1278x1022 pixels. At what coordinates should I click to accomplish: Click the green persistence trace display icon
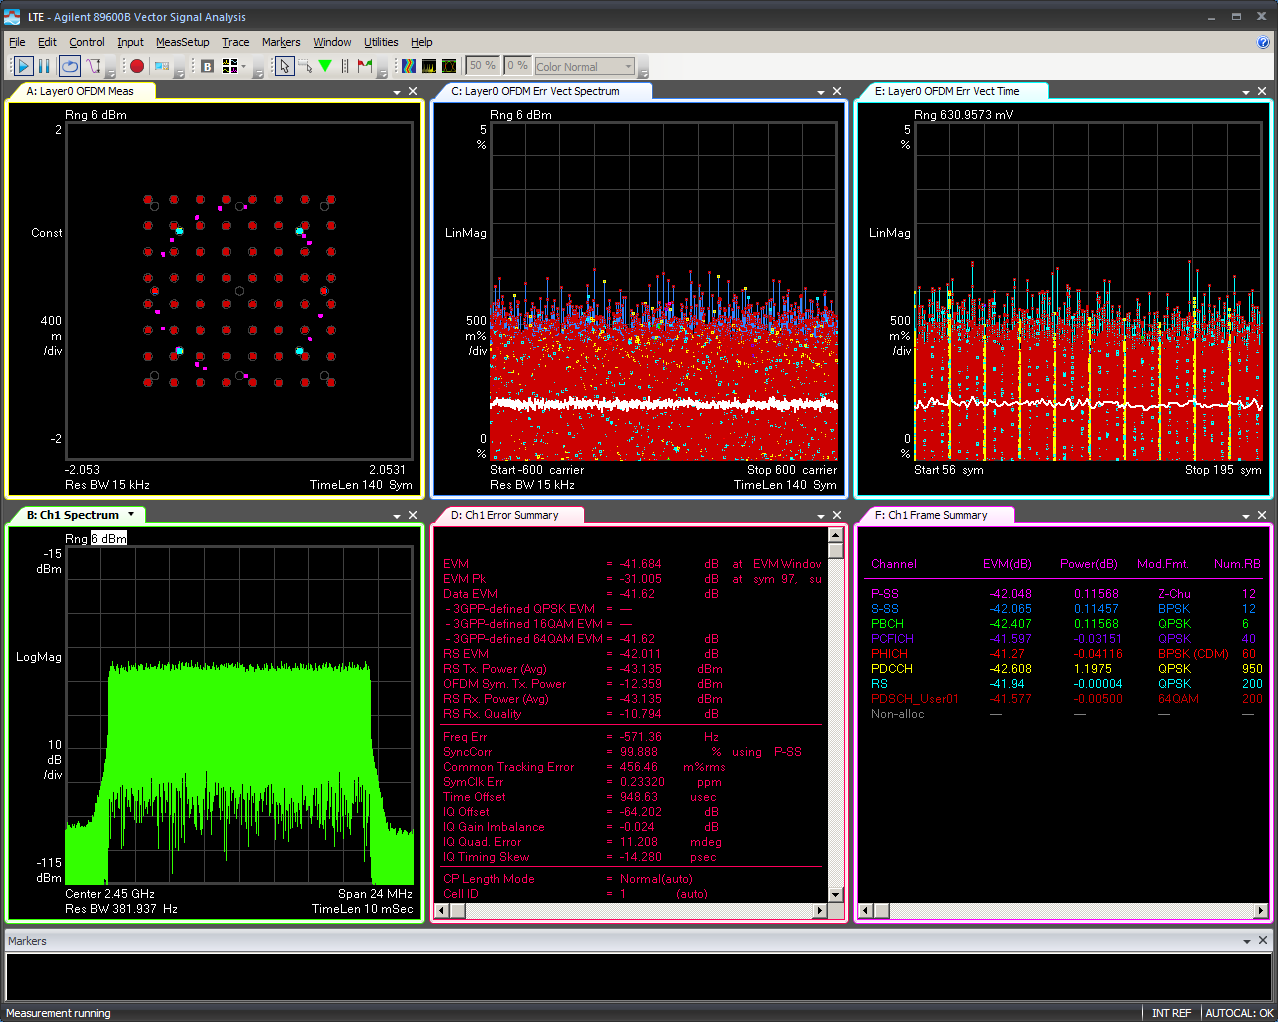[449, 66]
